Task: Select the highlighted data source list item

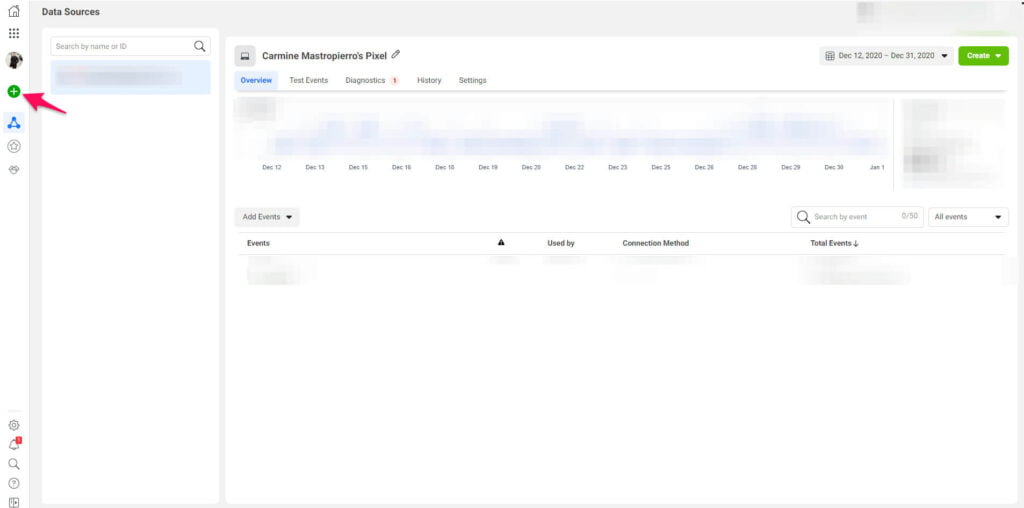Action: pyautogui.click(x=131, y=78)
